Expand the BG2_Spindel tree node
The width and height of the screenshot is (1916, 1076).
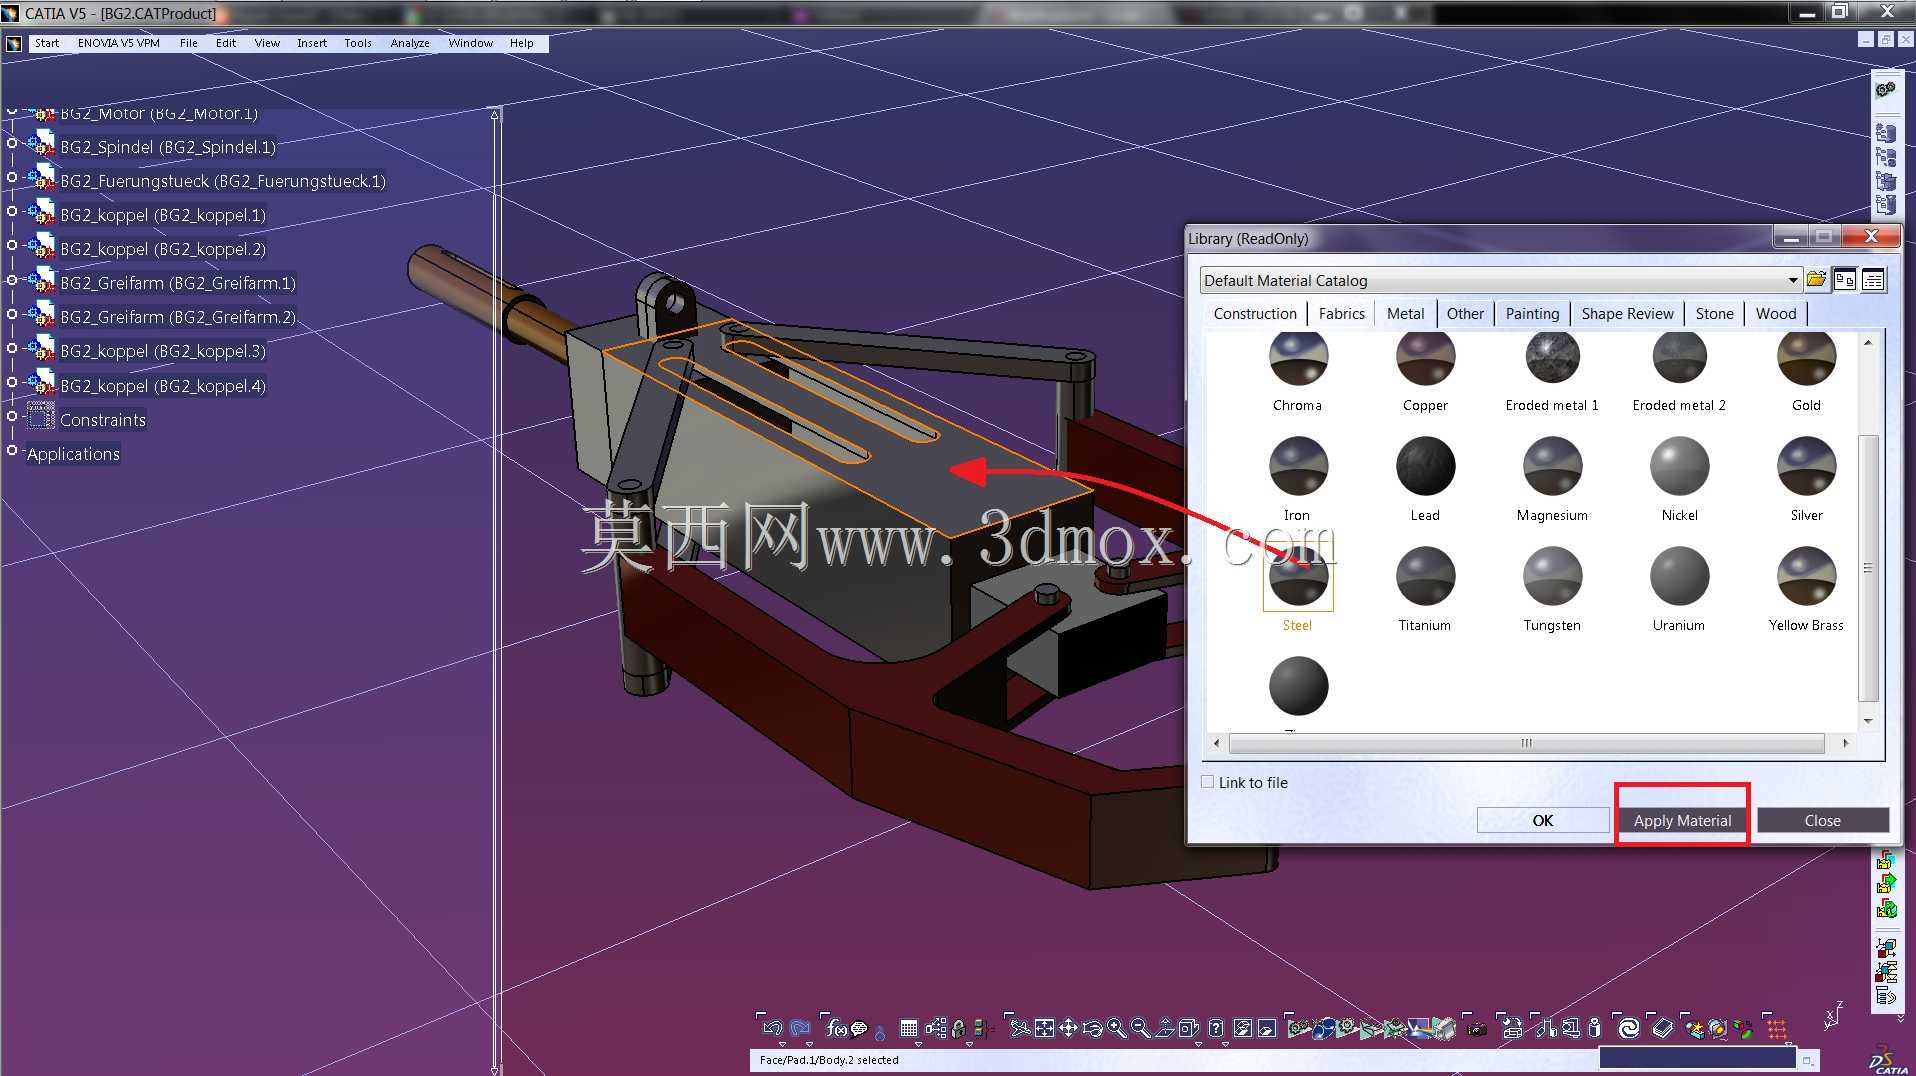click(x=12, y=144)
